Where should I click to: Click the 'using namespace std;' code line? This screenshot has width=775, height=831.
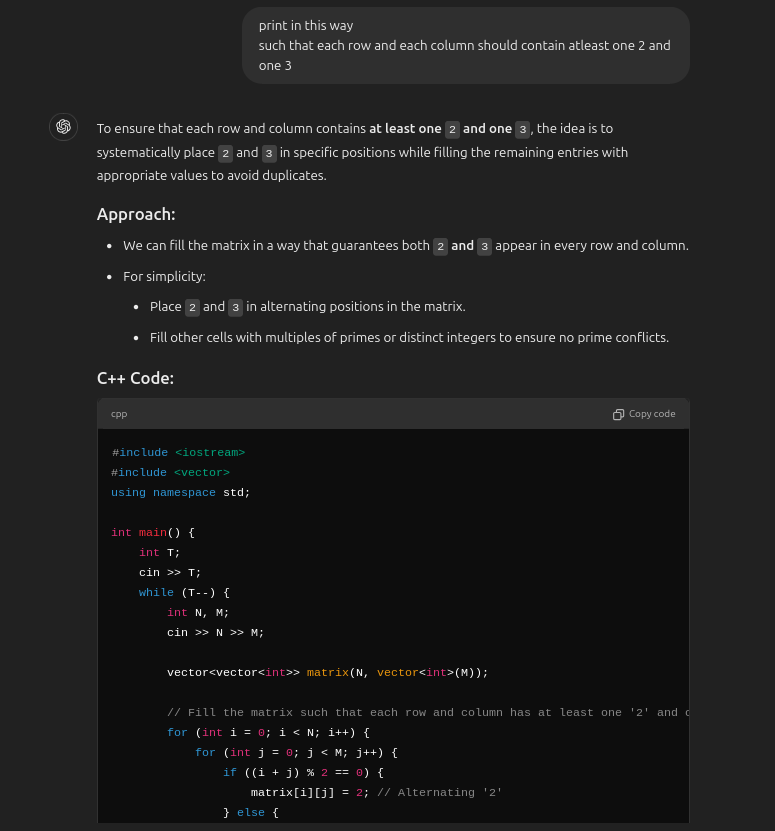pyautogui.click(x=180, y=493)
